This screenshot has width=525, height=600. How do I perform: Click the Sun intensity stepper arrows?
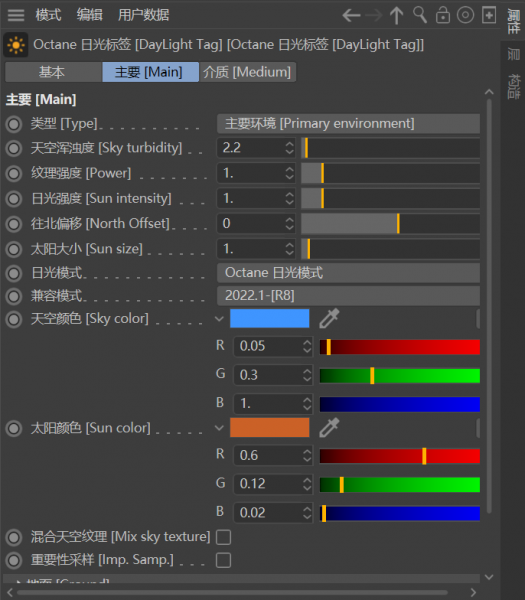click(290, 198)
